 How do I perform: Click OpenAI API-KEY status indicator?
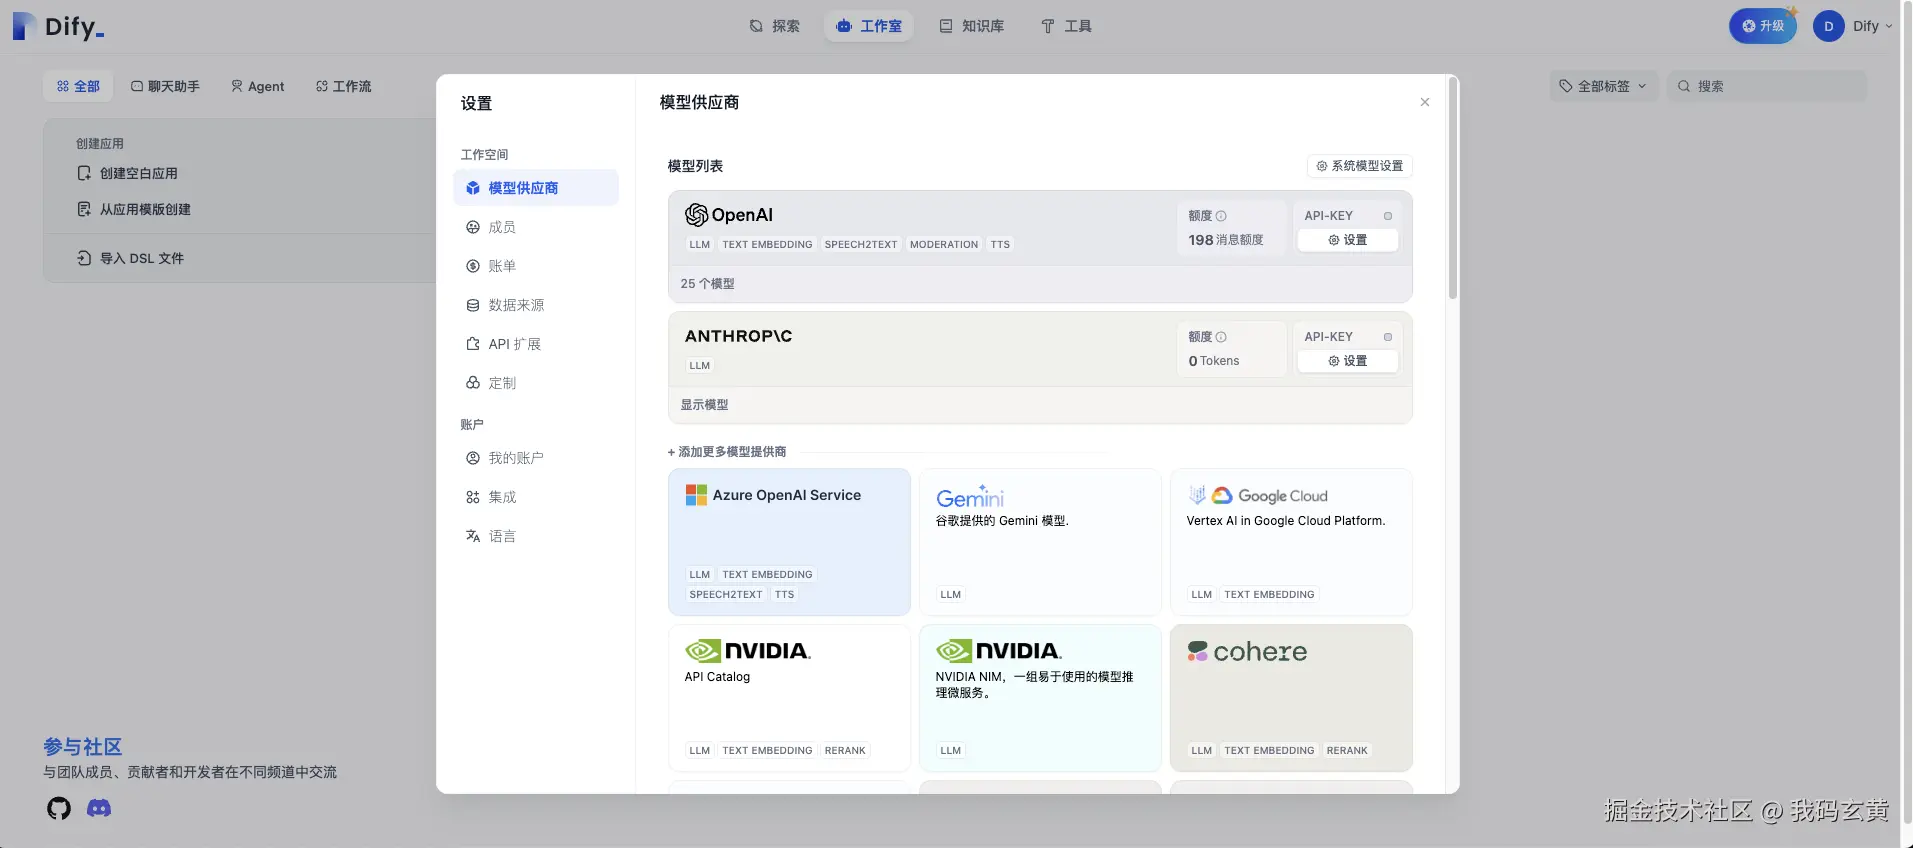pos(1387,216)
